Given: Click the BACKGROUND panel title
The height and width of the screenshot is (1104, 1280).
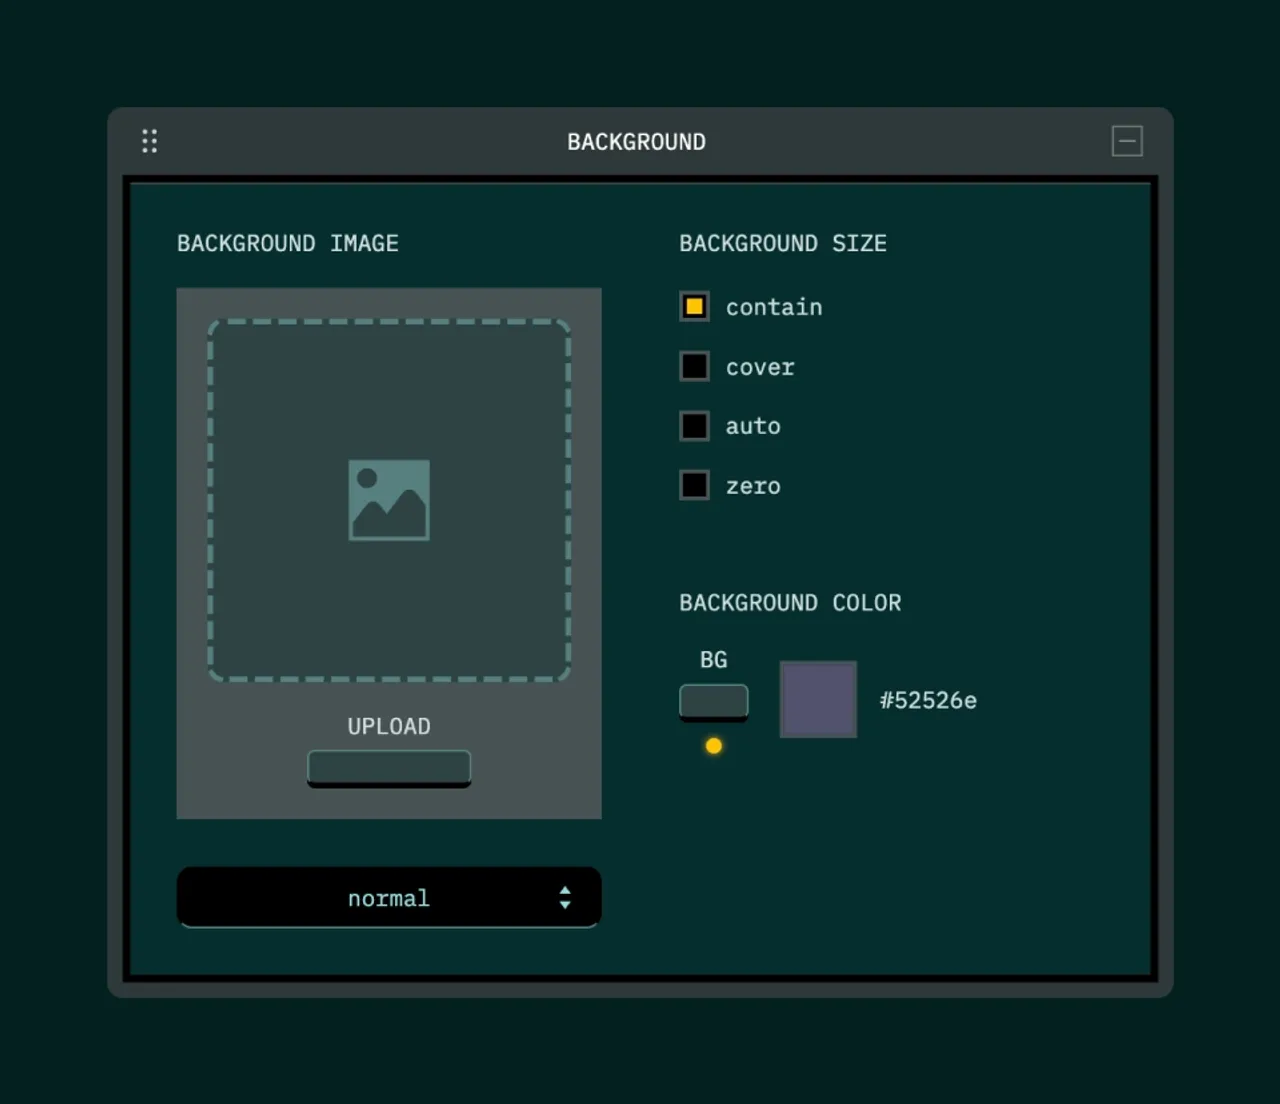Looking at the screenshot, I should [x=636, y=142].
